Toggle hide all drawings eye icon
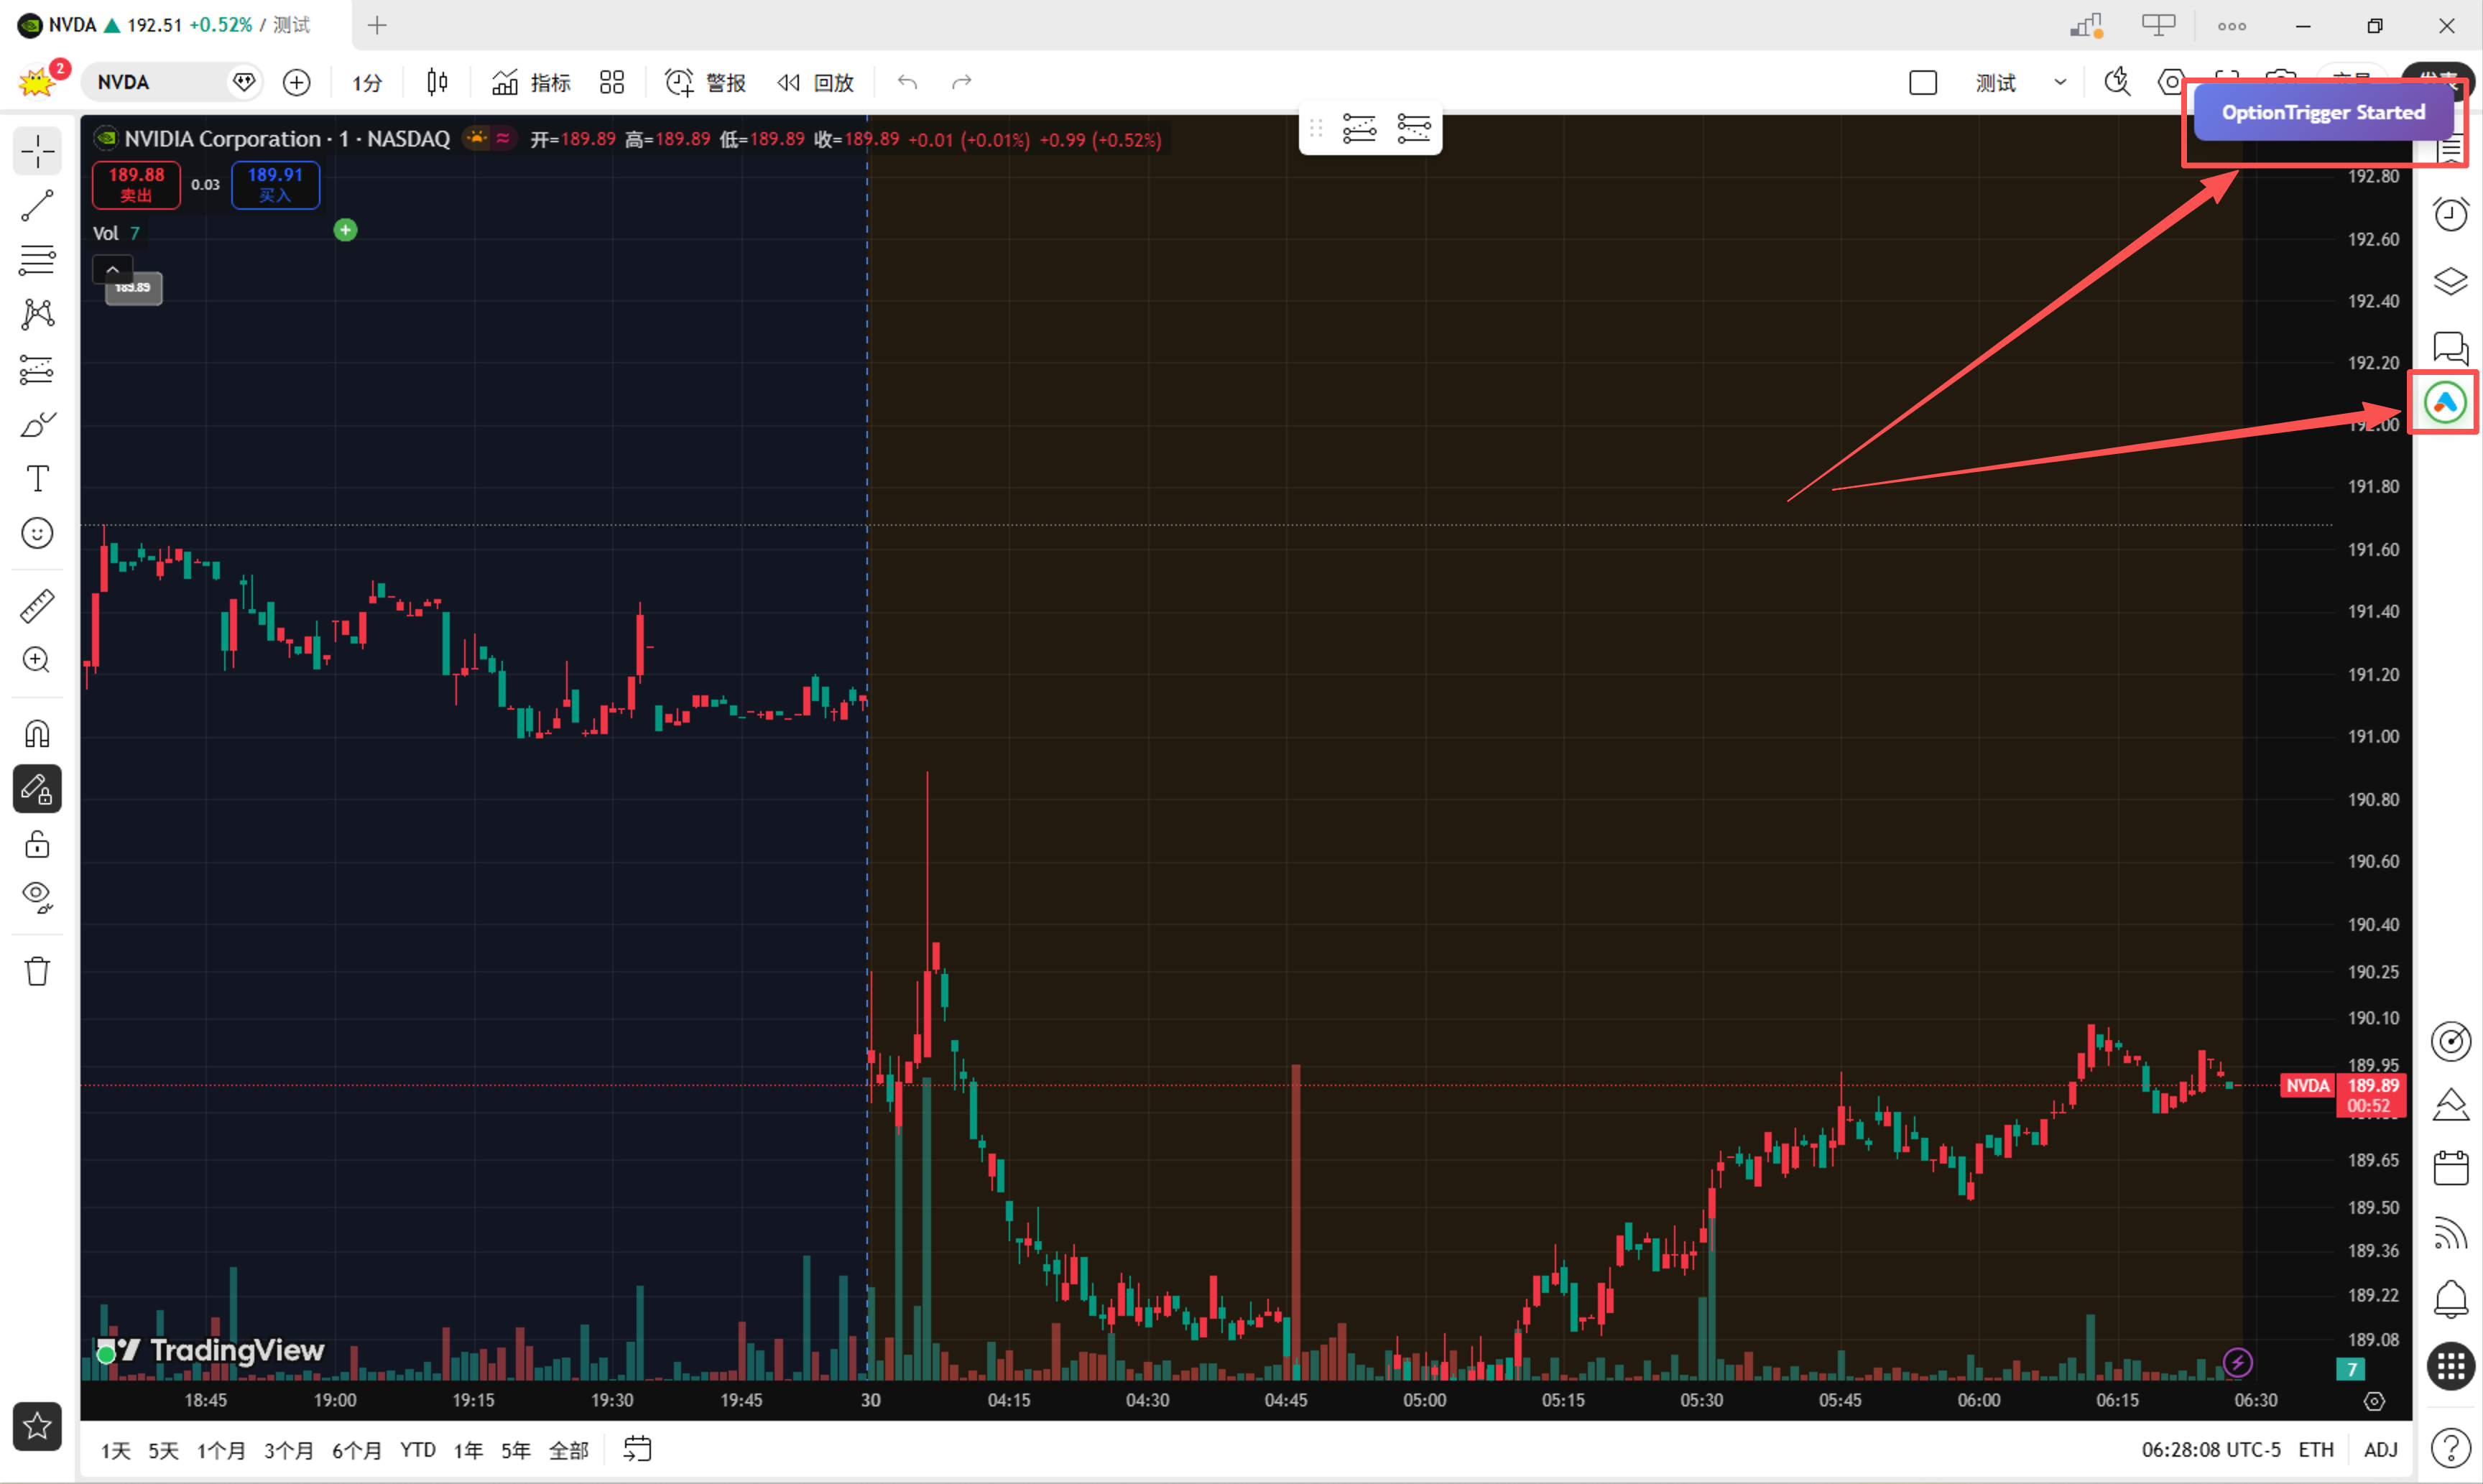Image resolution: width=2483 pixels, height=1484 pixels. click(37, 897)
